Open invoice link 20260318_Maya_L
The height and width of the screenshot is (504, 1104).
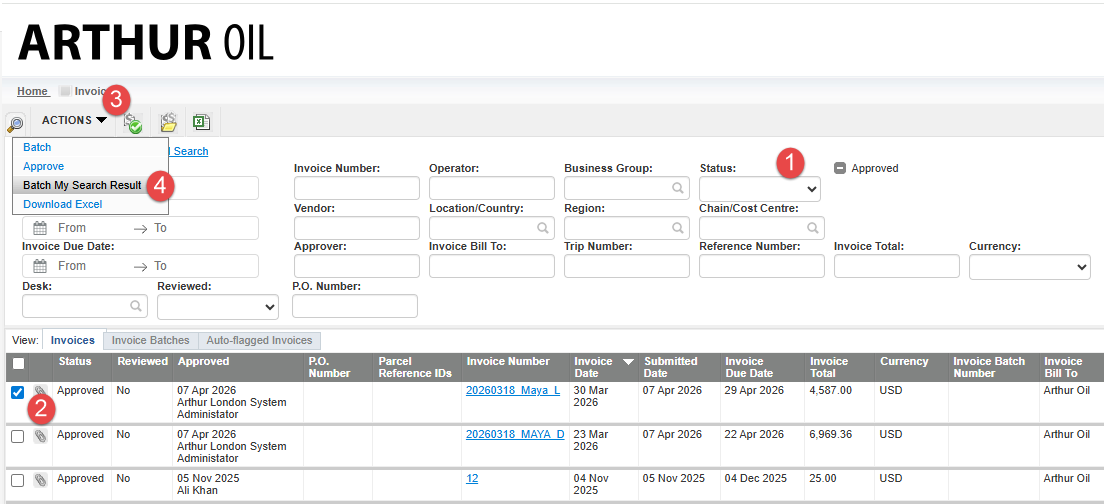[513, 391]
